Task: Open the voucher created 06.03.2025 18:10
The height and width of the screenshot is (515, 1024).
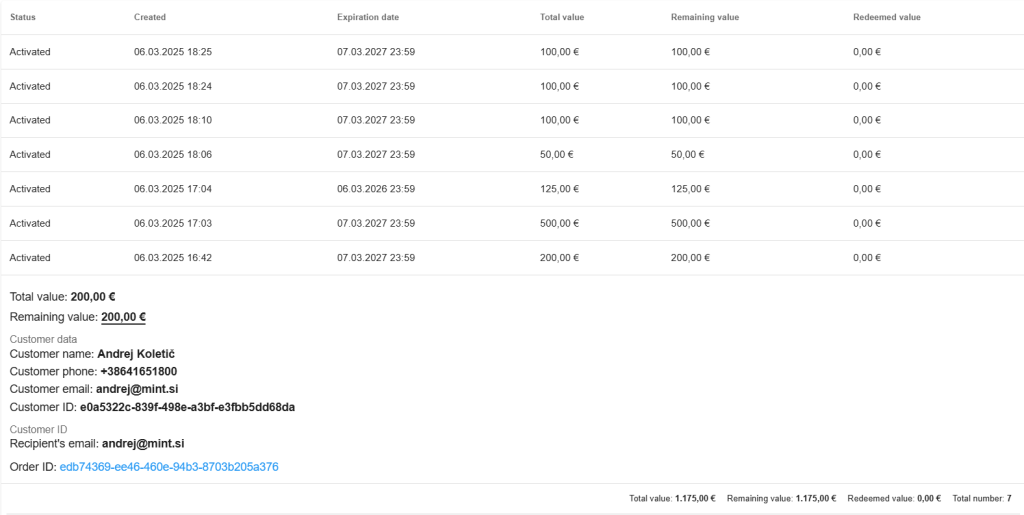Action: (512, 120)
